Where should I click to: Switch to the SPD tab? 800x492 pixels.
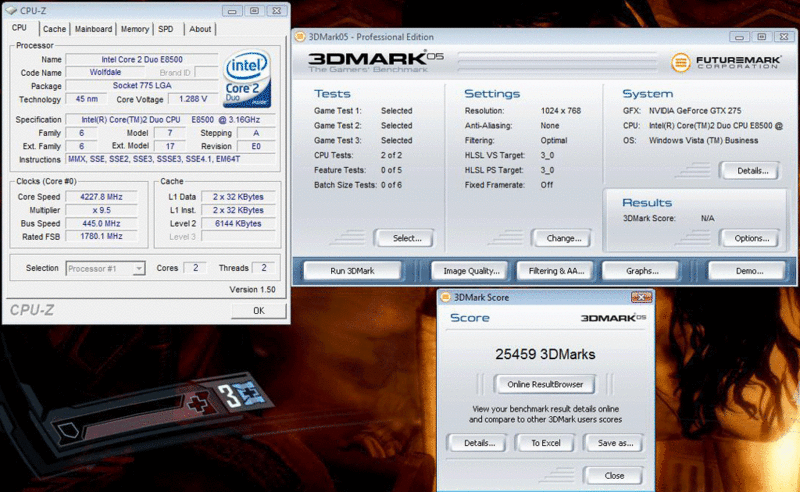pos(166,29)
